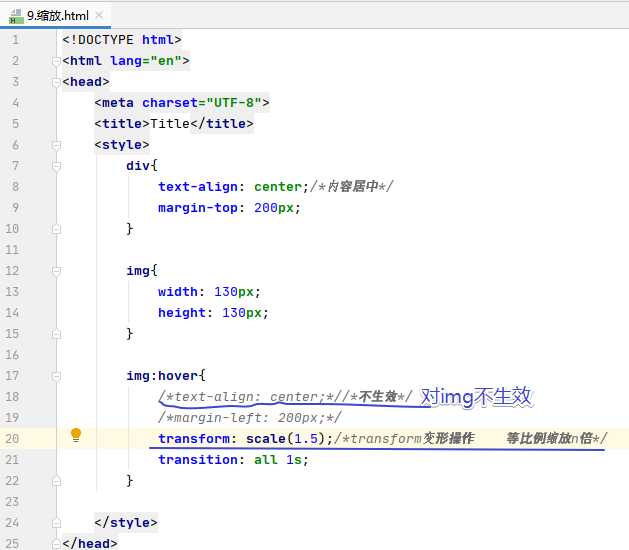The height and width of the screenshot is (550, 629).
Task: Click the fold end marker at line 22
Action: (56, 481)
